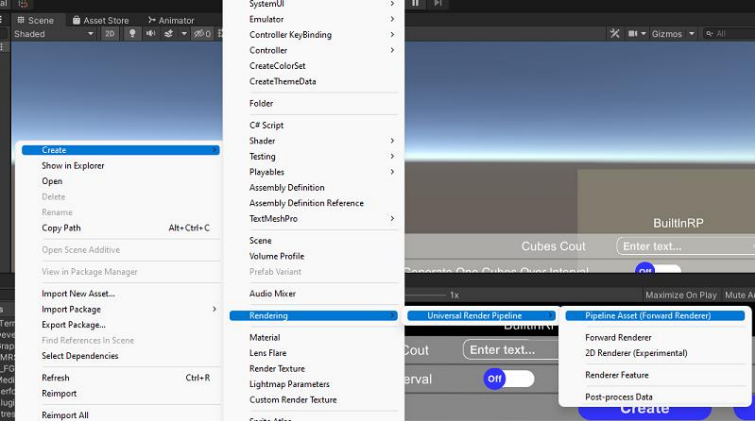Viewport: 755px width, 421px height.
Task: Click the hidden objects visibility icon
Action: tap(201, 34)
